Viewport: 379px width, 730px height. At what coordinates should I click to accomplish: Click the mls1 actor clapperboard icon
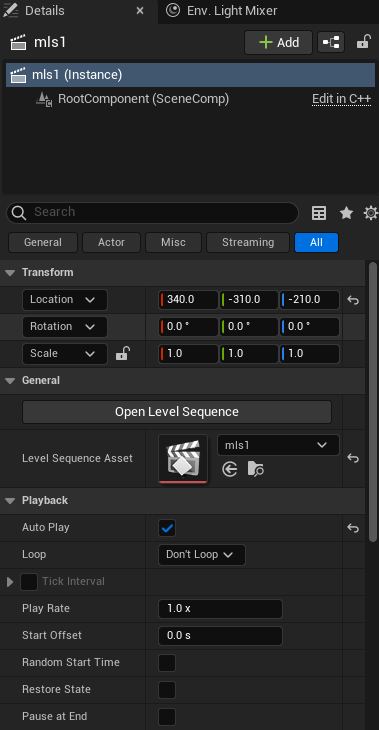(x=18, y=43)
